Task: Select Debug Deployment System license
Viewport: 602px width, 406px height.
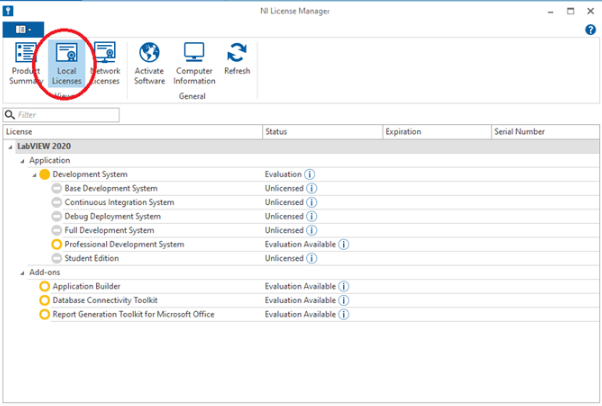Action: 112,216
